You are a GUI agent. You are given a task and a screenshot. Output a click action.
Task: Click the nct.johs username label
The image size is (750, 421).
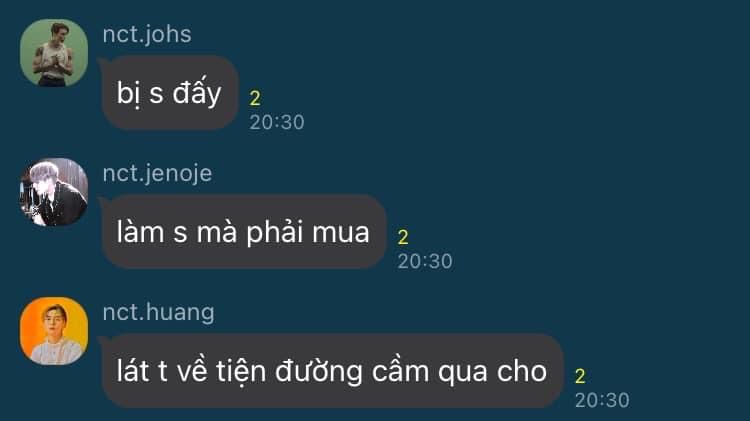pyautogui.click(x=147, y=34)
